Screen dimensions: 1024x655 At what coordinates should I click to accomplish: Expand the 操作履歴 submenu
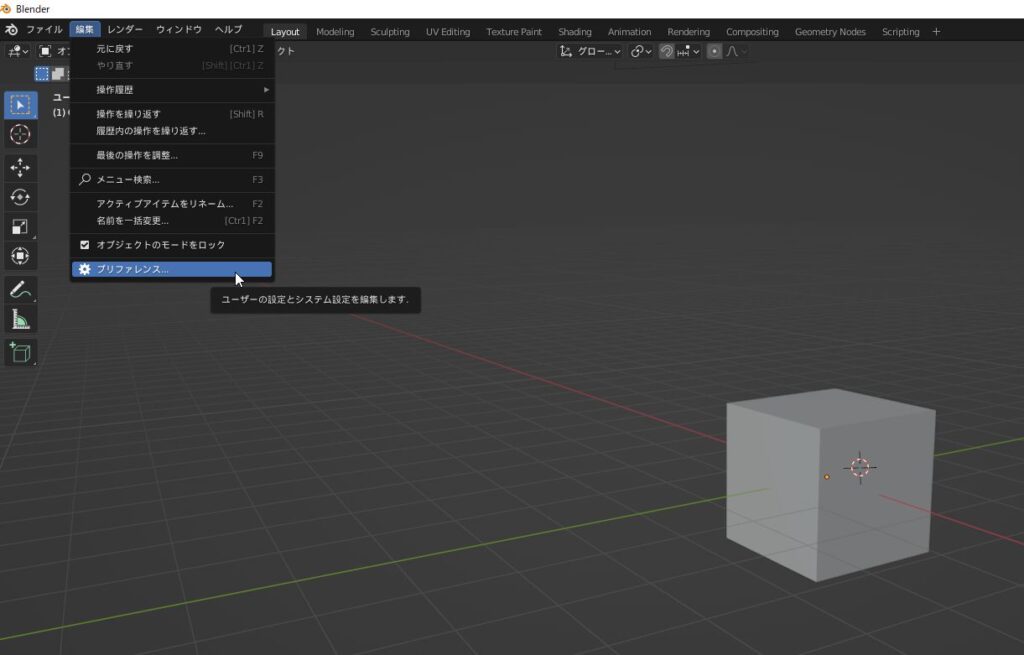tap(172, 89)
